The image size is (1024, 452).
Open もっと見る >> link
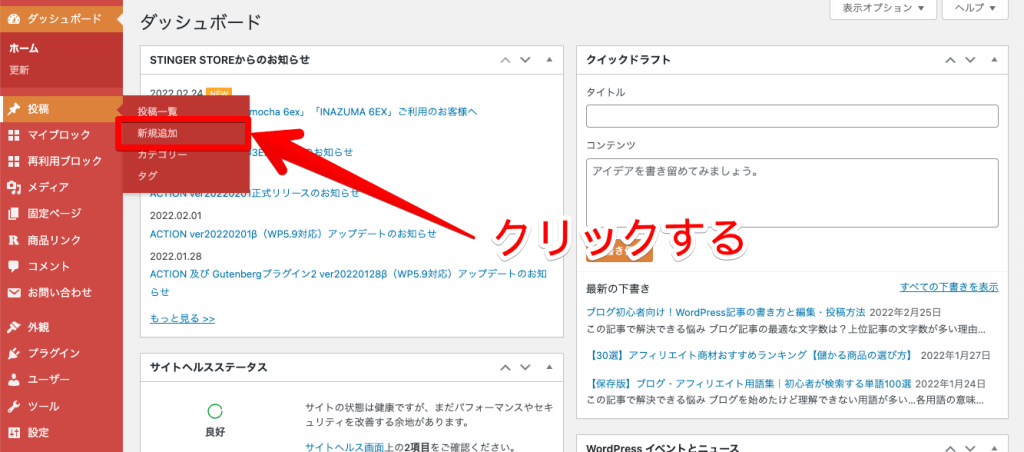(182, 319)
